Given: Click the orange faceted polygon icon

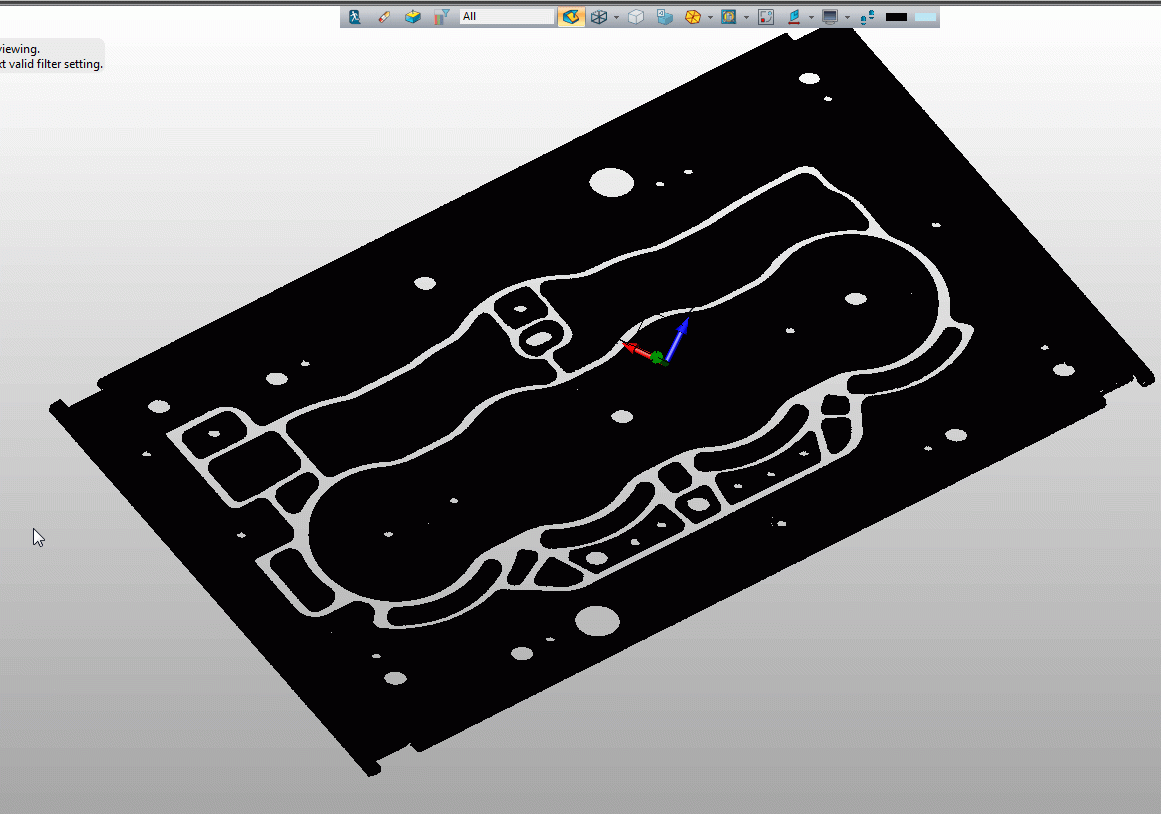Looking at the screenshot, I should point(692,16).
